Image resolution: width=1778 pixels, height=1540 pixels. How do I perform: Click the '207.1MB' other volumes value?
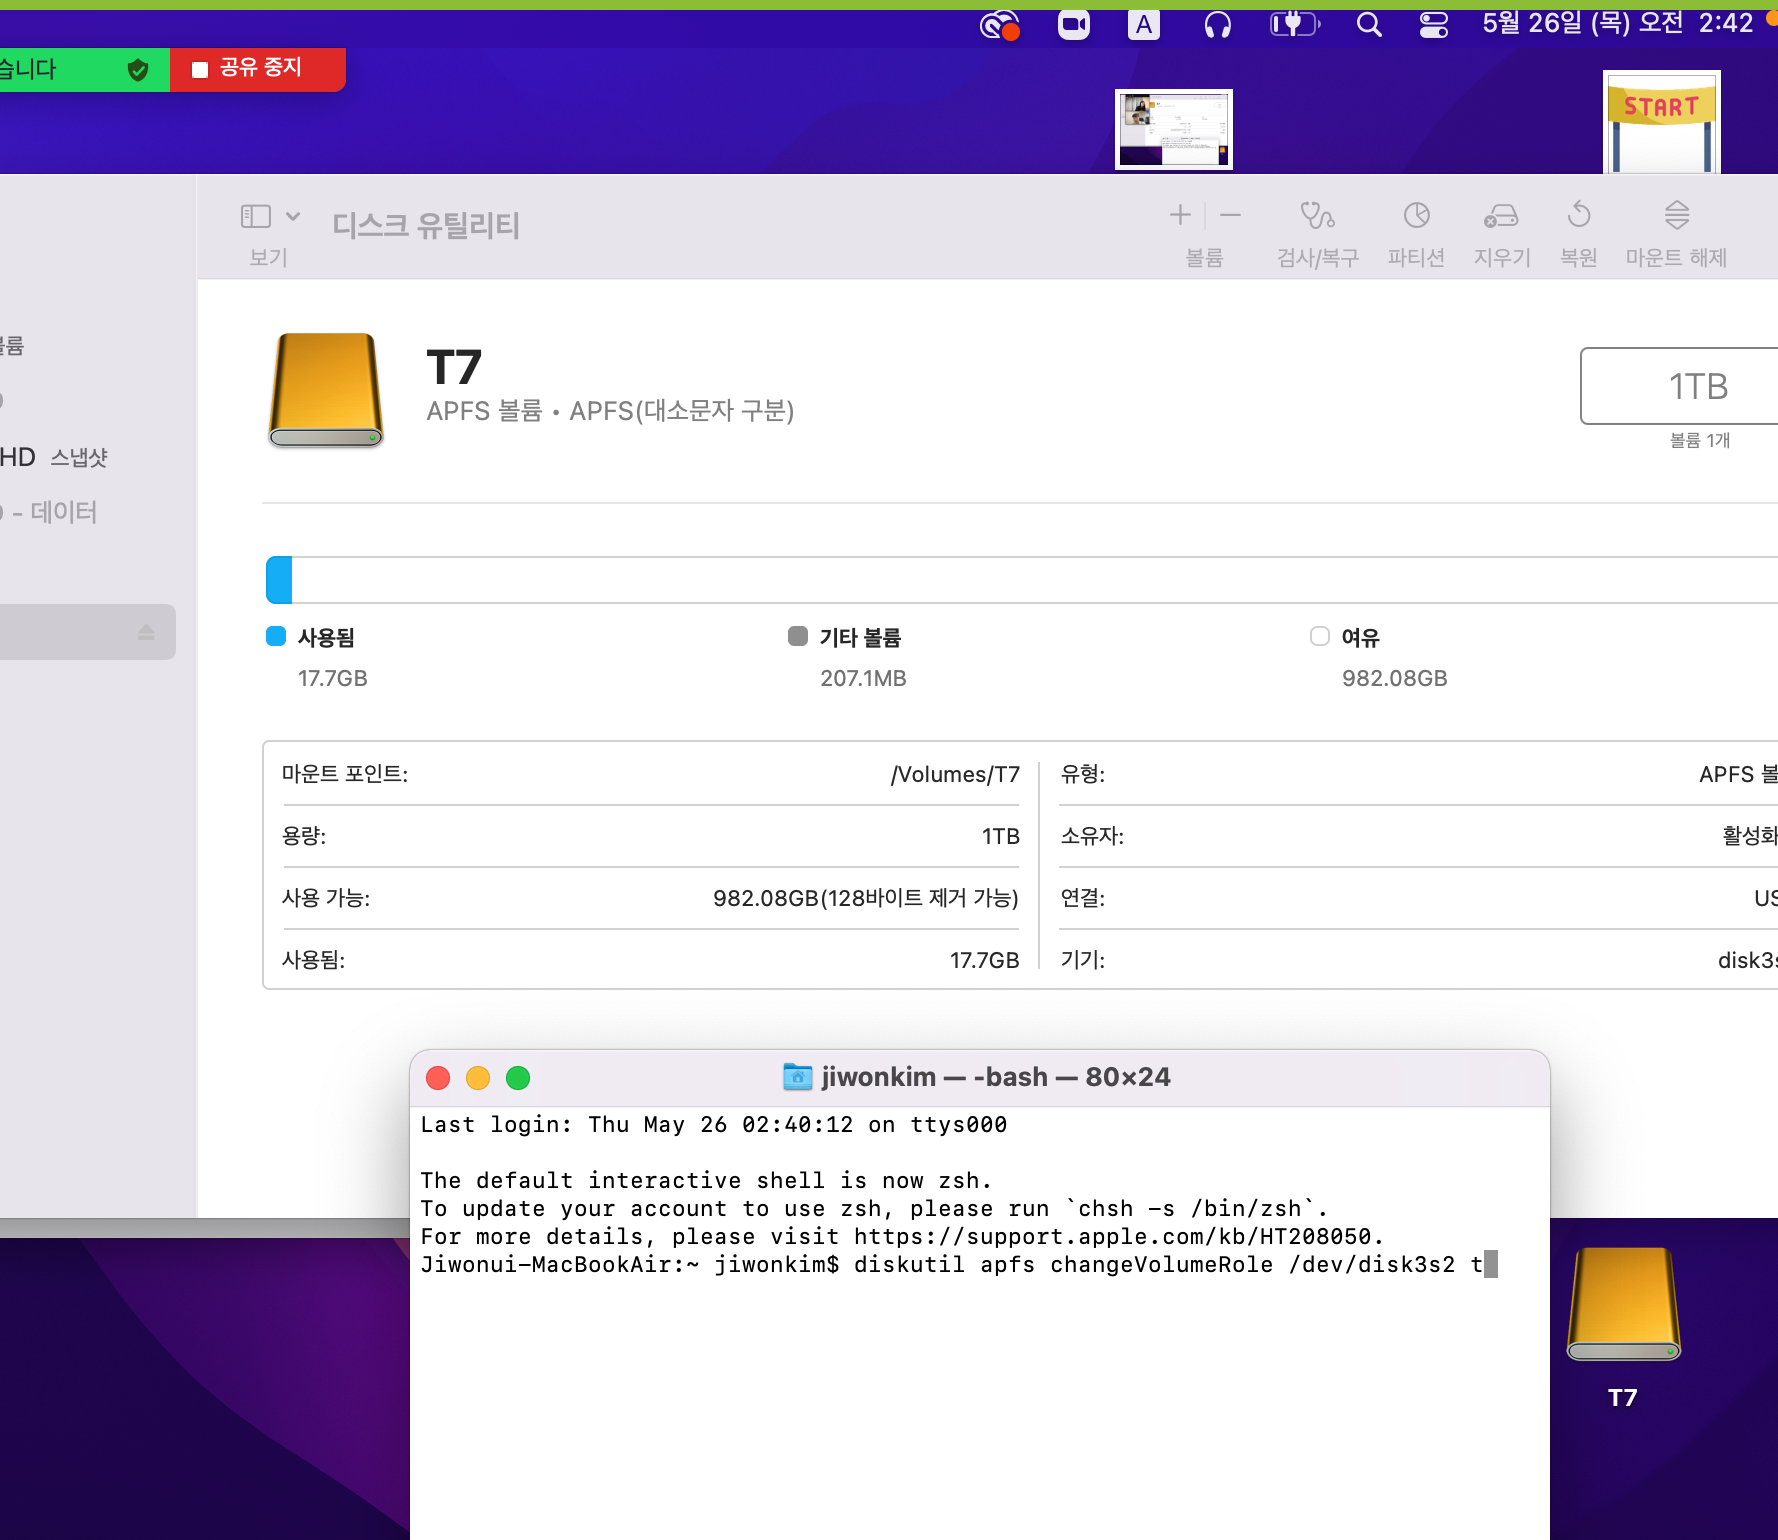click(863, 678)
